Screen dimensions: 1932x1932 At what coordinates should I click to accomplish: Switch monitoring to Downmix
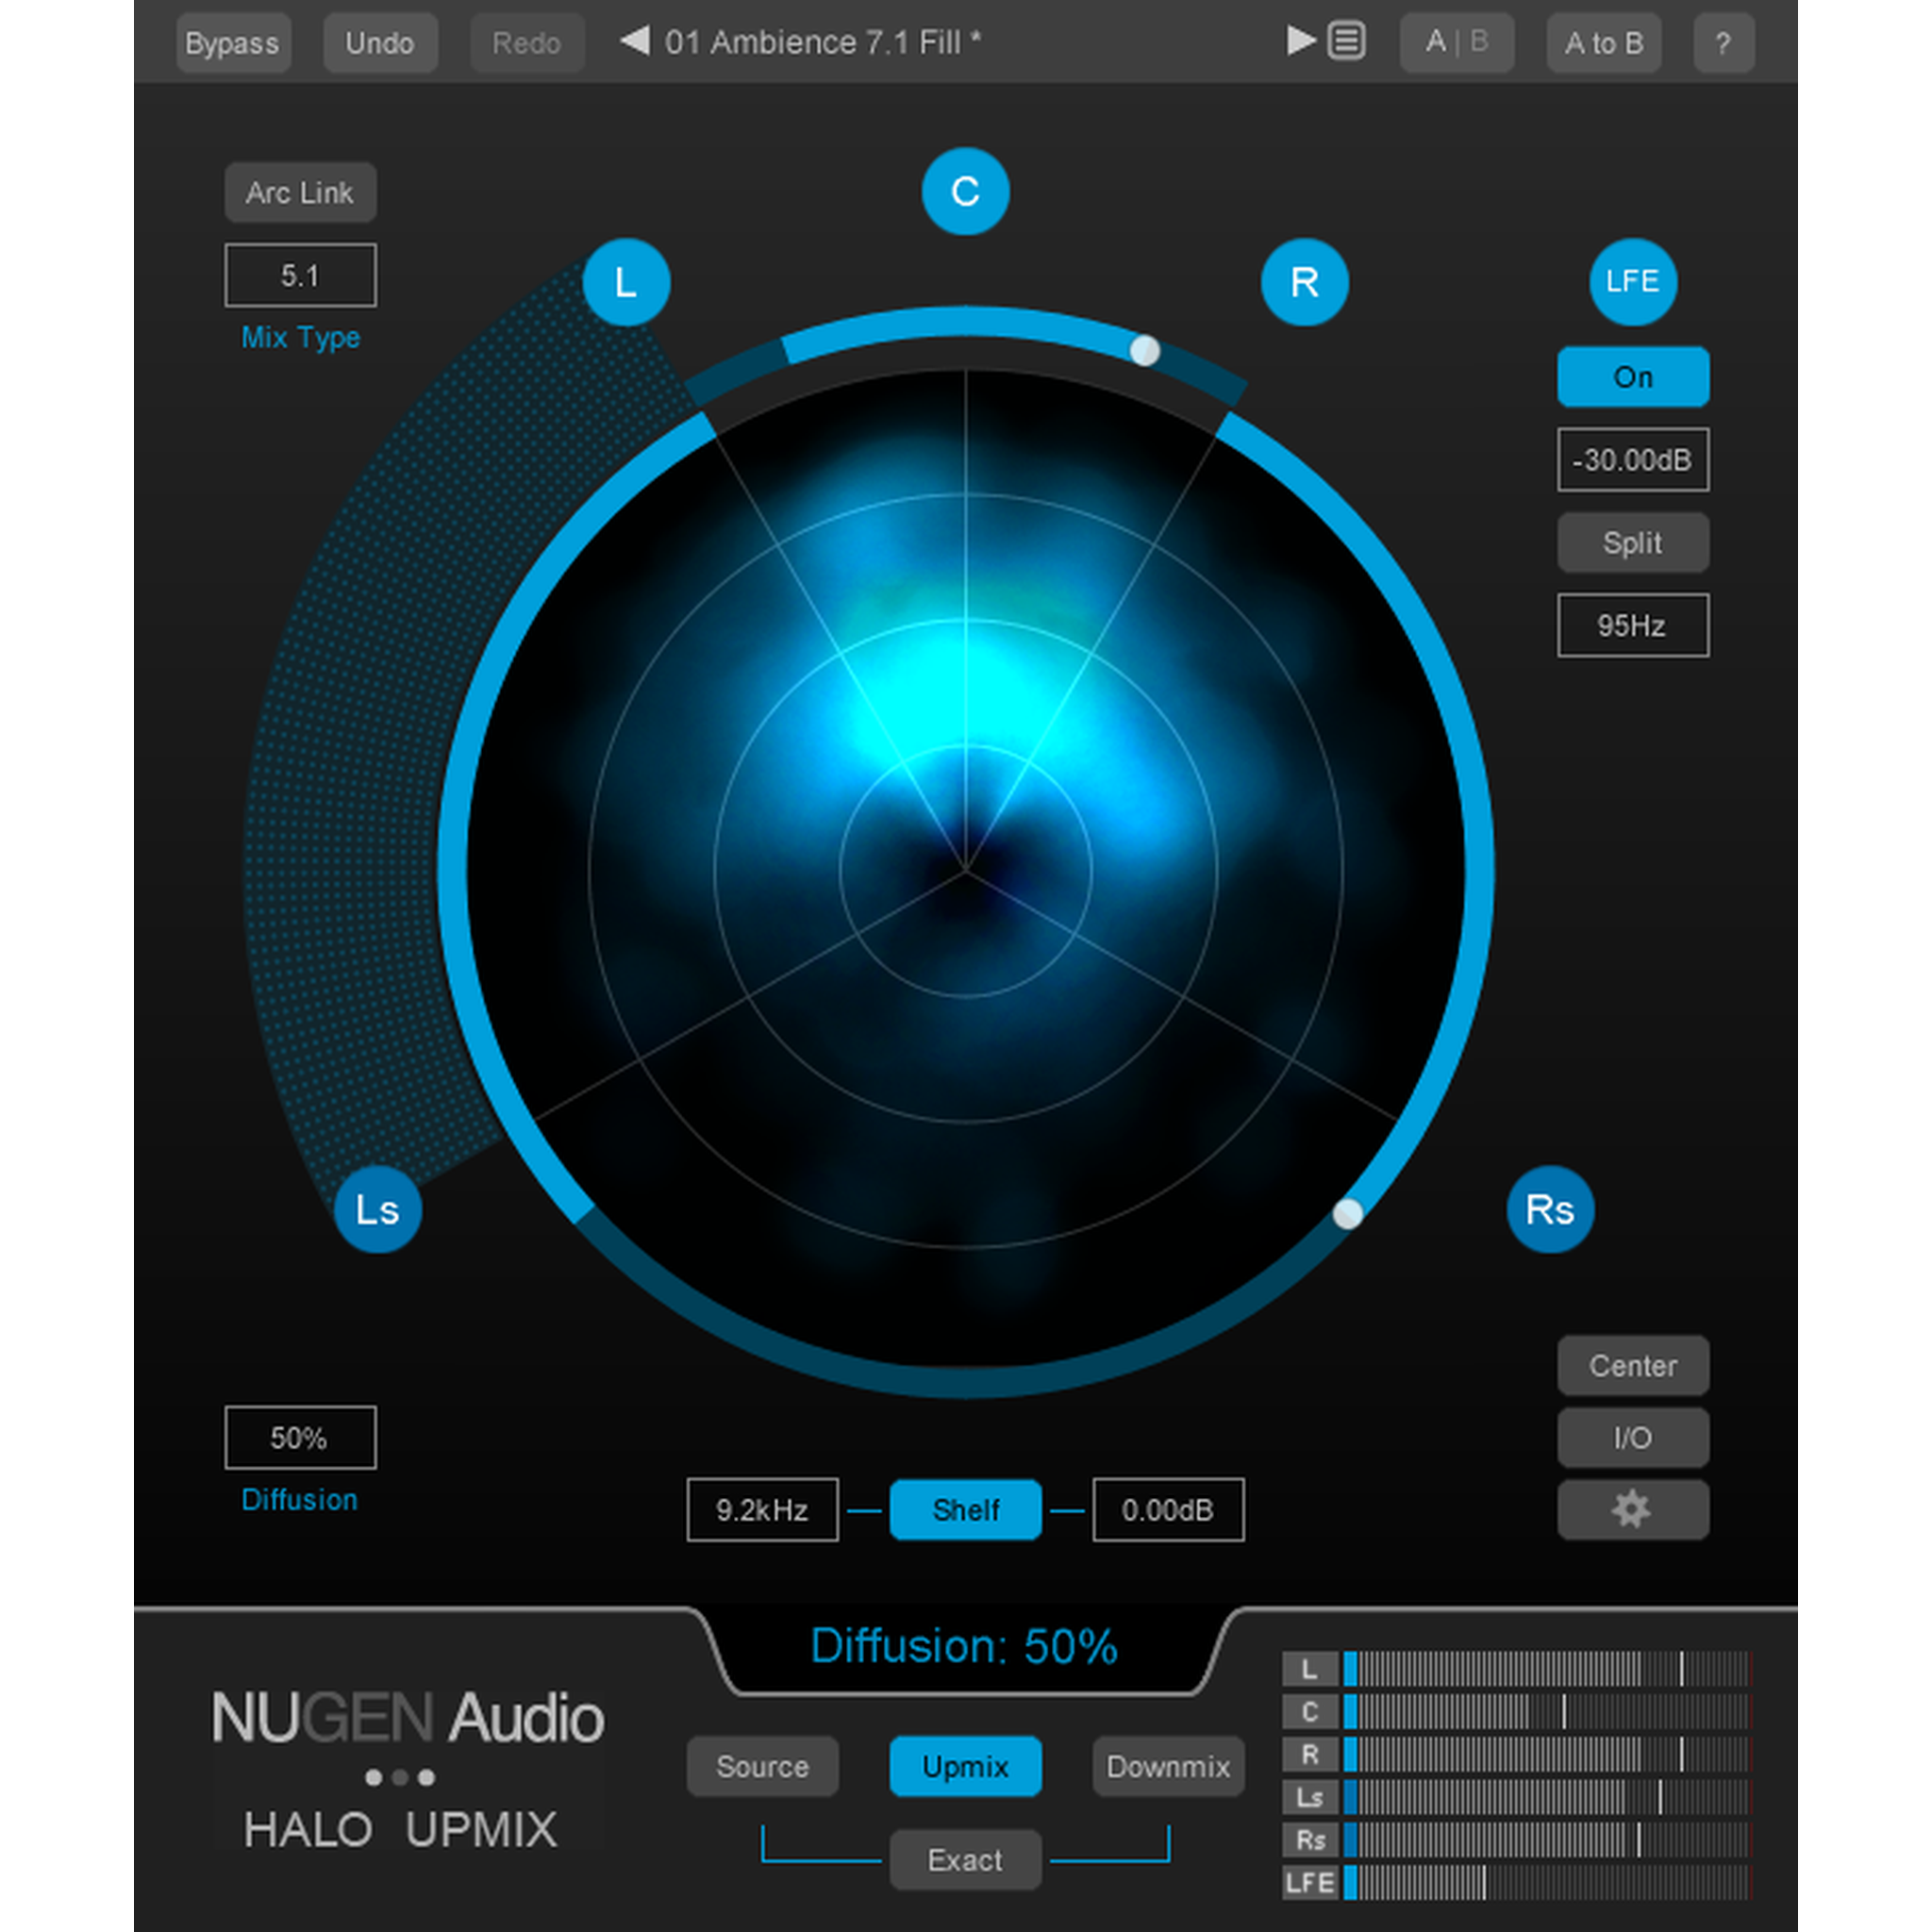[1168, 1766]
